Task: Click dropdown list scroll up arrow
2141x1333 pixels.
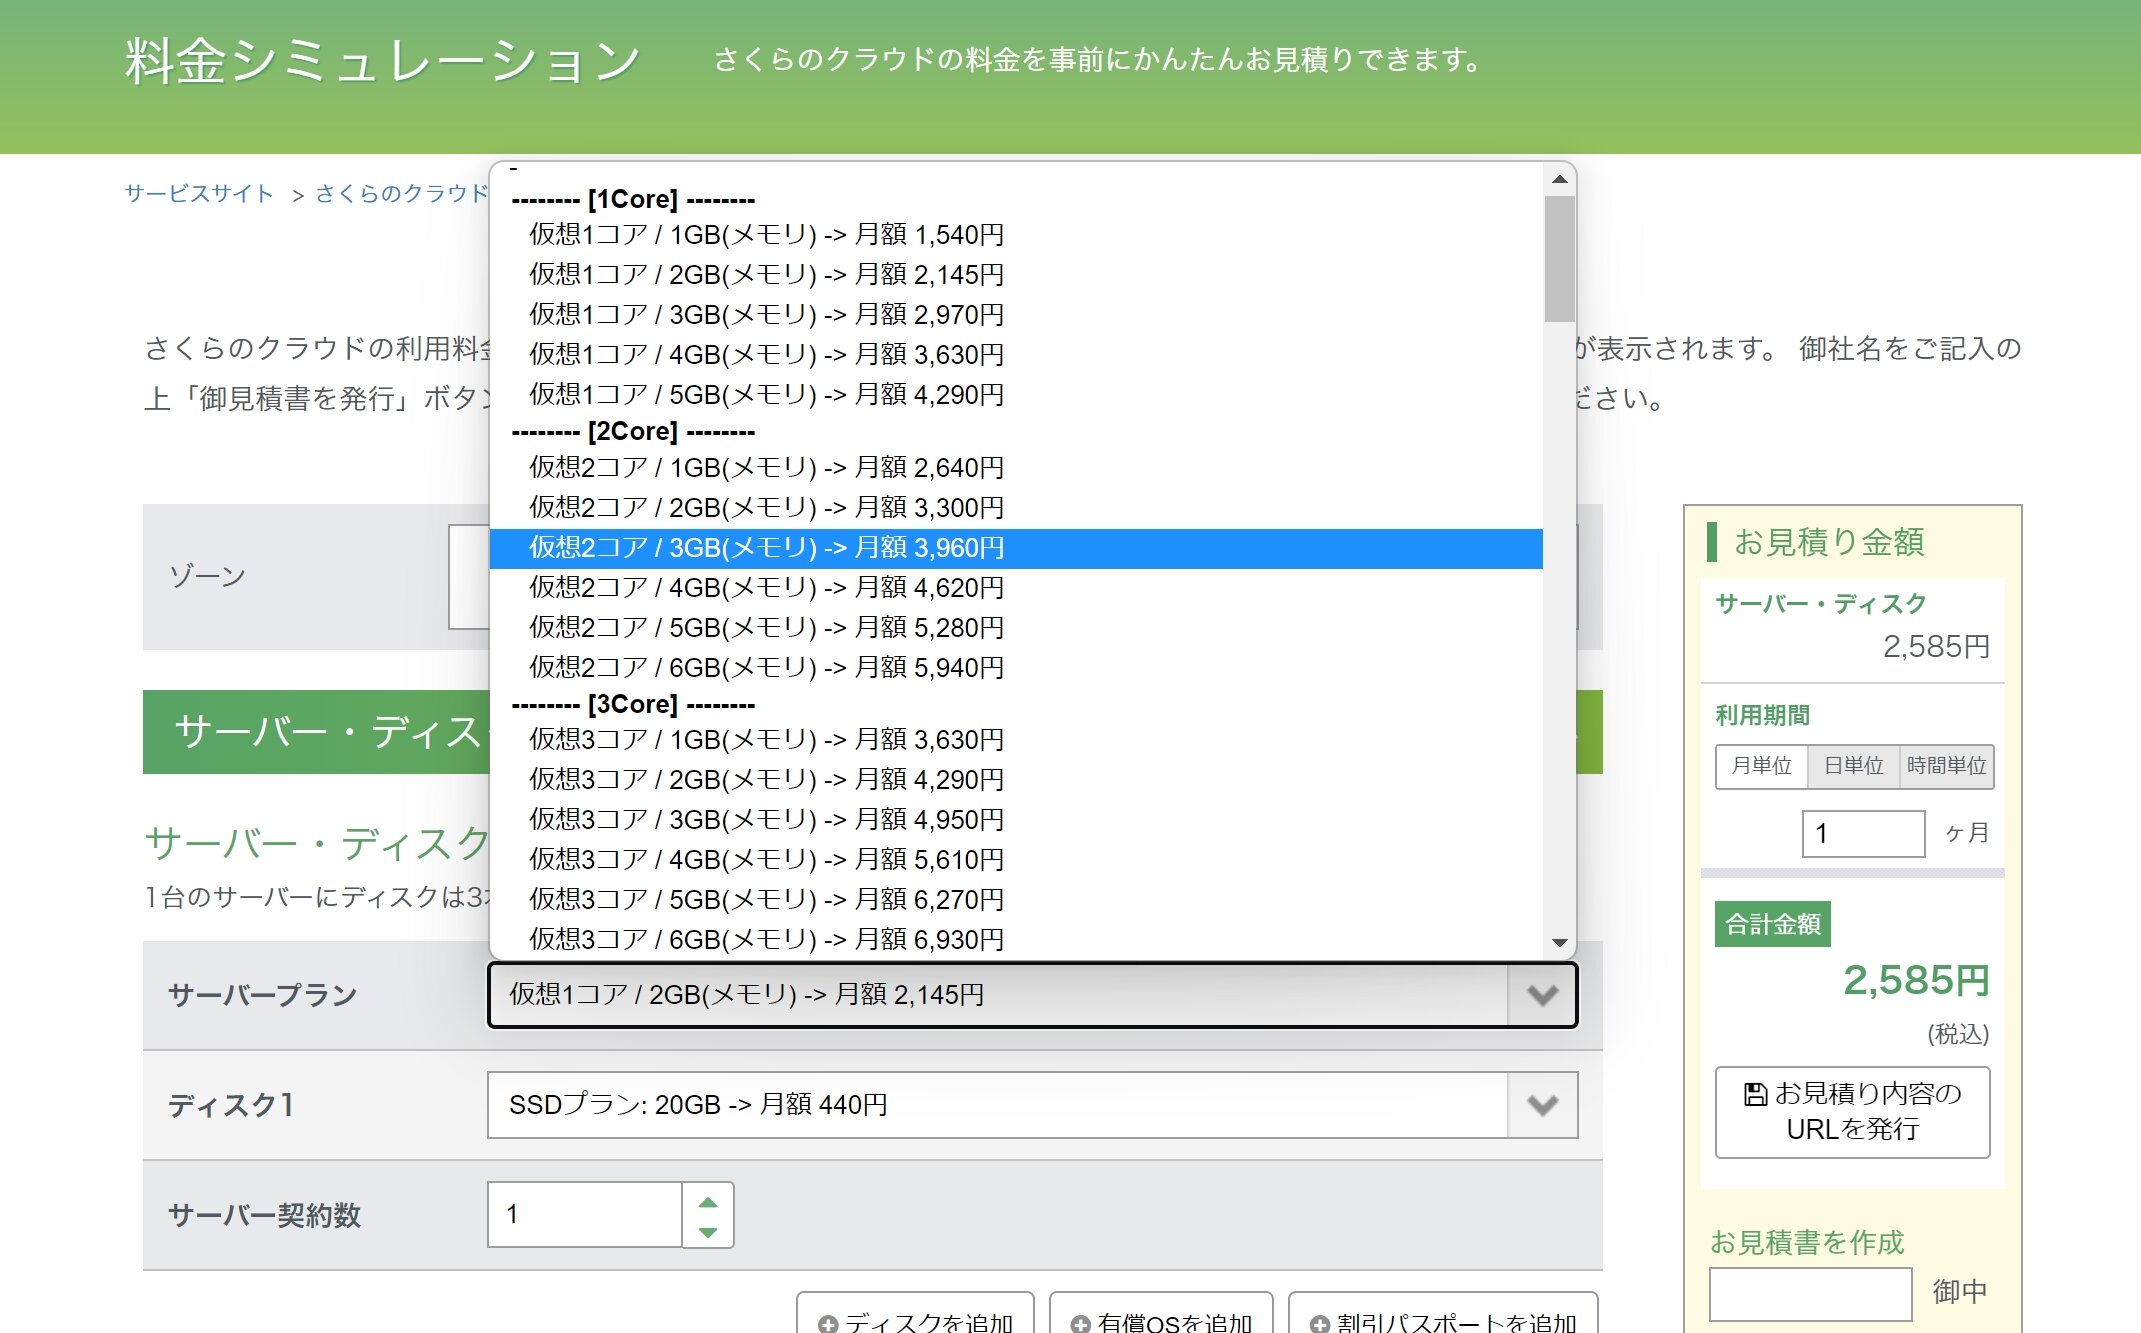Action: [1559, 179]
